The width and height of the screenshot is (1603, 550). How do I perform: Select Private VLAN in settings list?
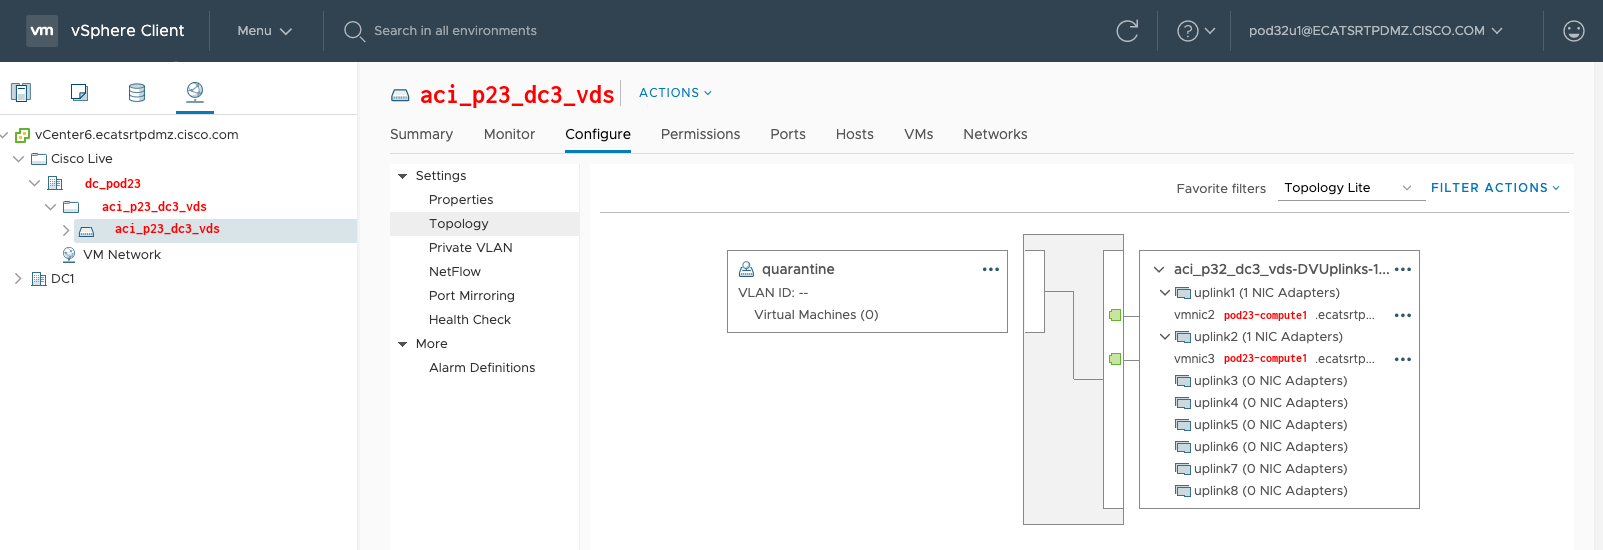pos(471,248)
